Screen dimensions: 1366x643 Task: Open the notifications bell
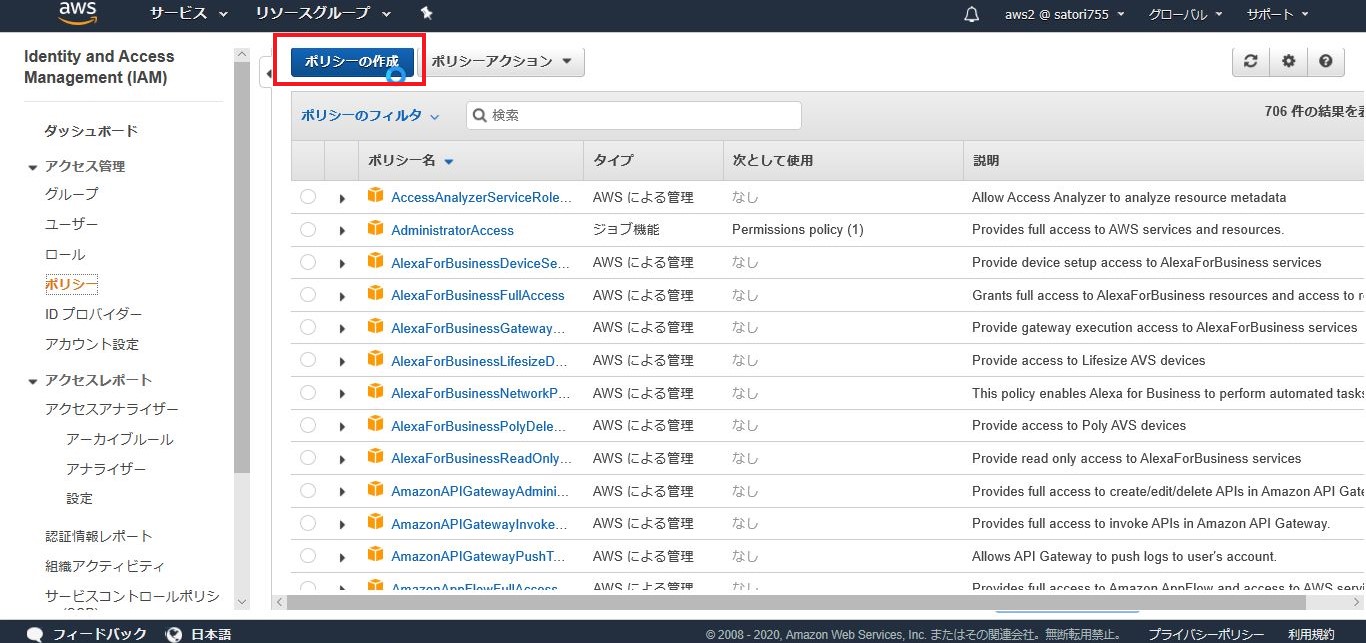tap(971, 14)
